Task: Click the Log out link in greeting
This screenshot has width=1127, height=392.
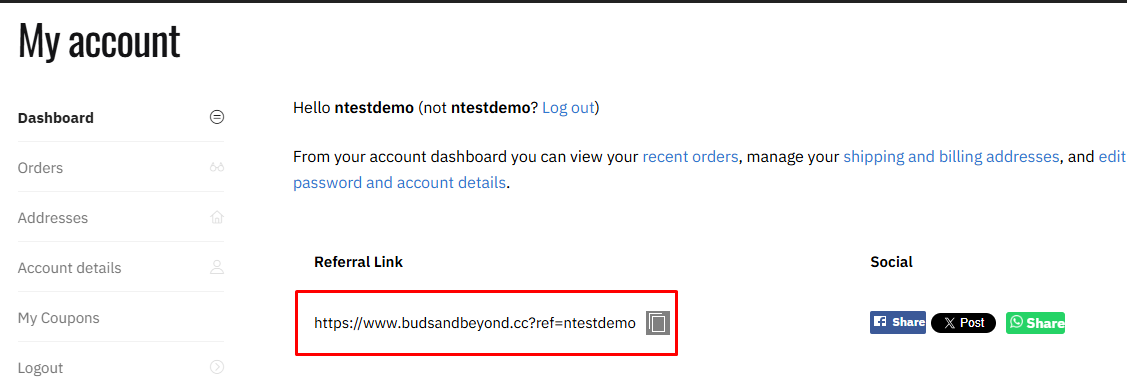Action: pos(568,108)
